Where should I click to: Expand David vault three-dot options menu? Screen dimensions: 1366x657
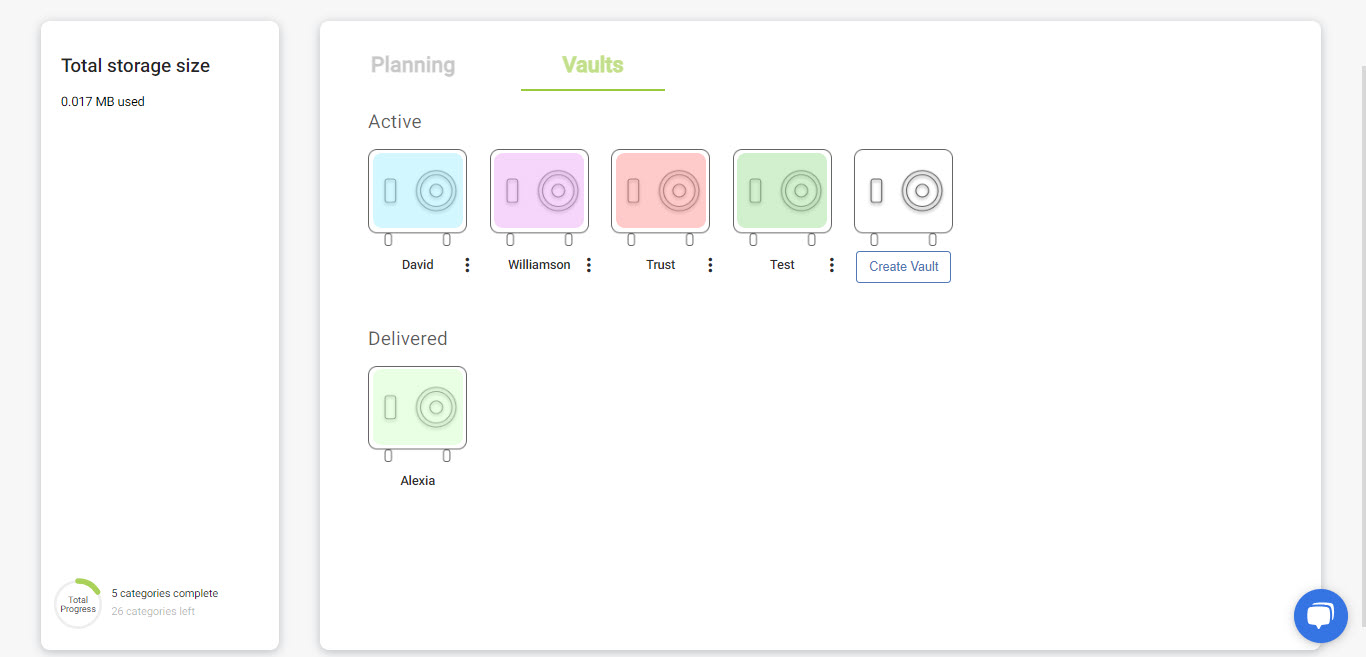pyautogui.click(x=467, y=265)
